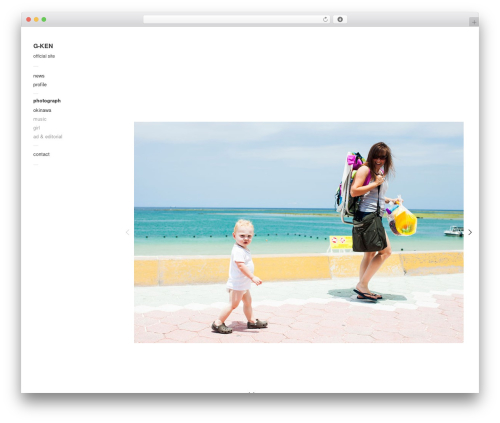Image resolution: width=500 pixels, height=423 pixels.
Task: Select the photograph menu item
Action: pos(47,101)
